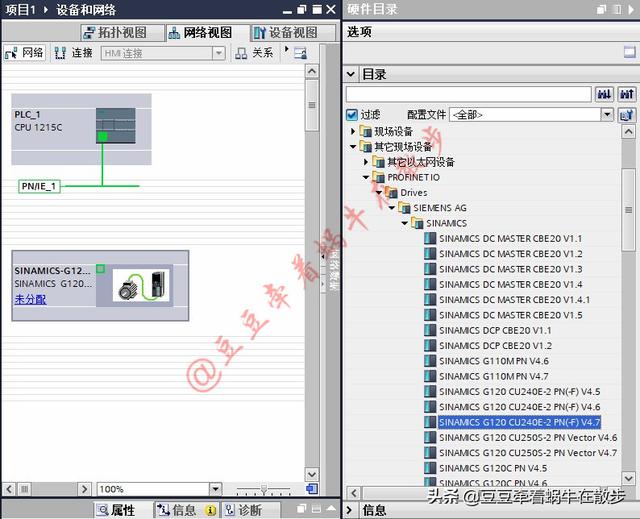
Task: Click the catalog search input field
Action: coord(468,94)
